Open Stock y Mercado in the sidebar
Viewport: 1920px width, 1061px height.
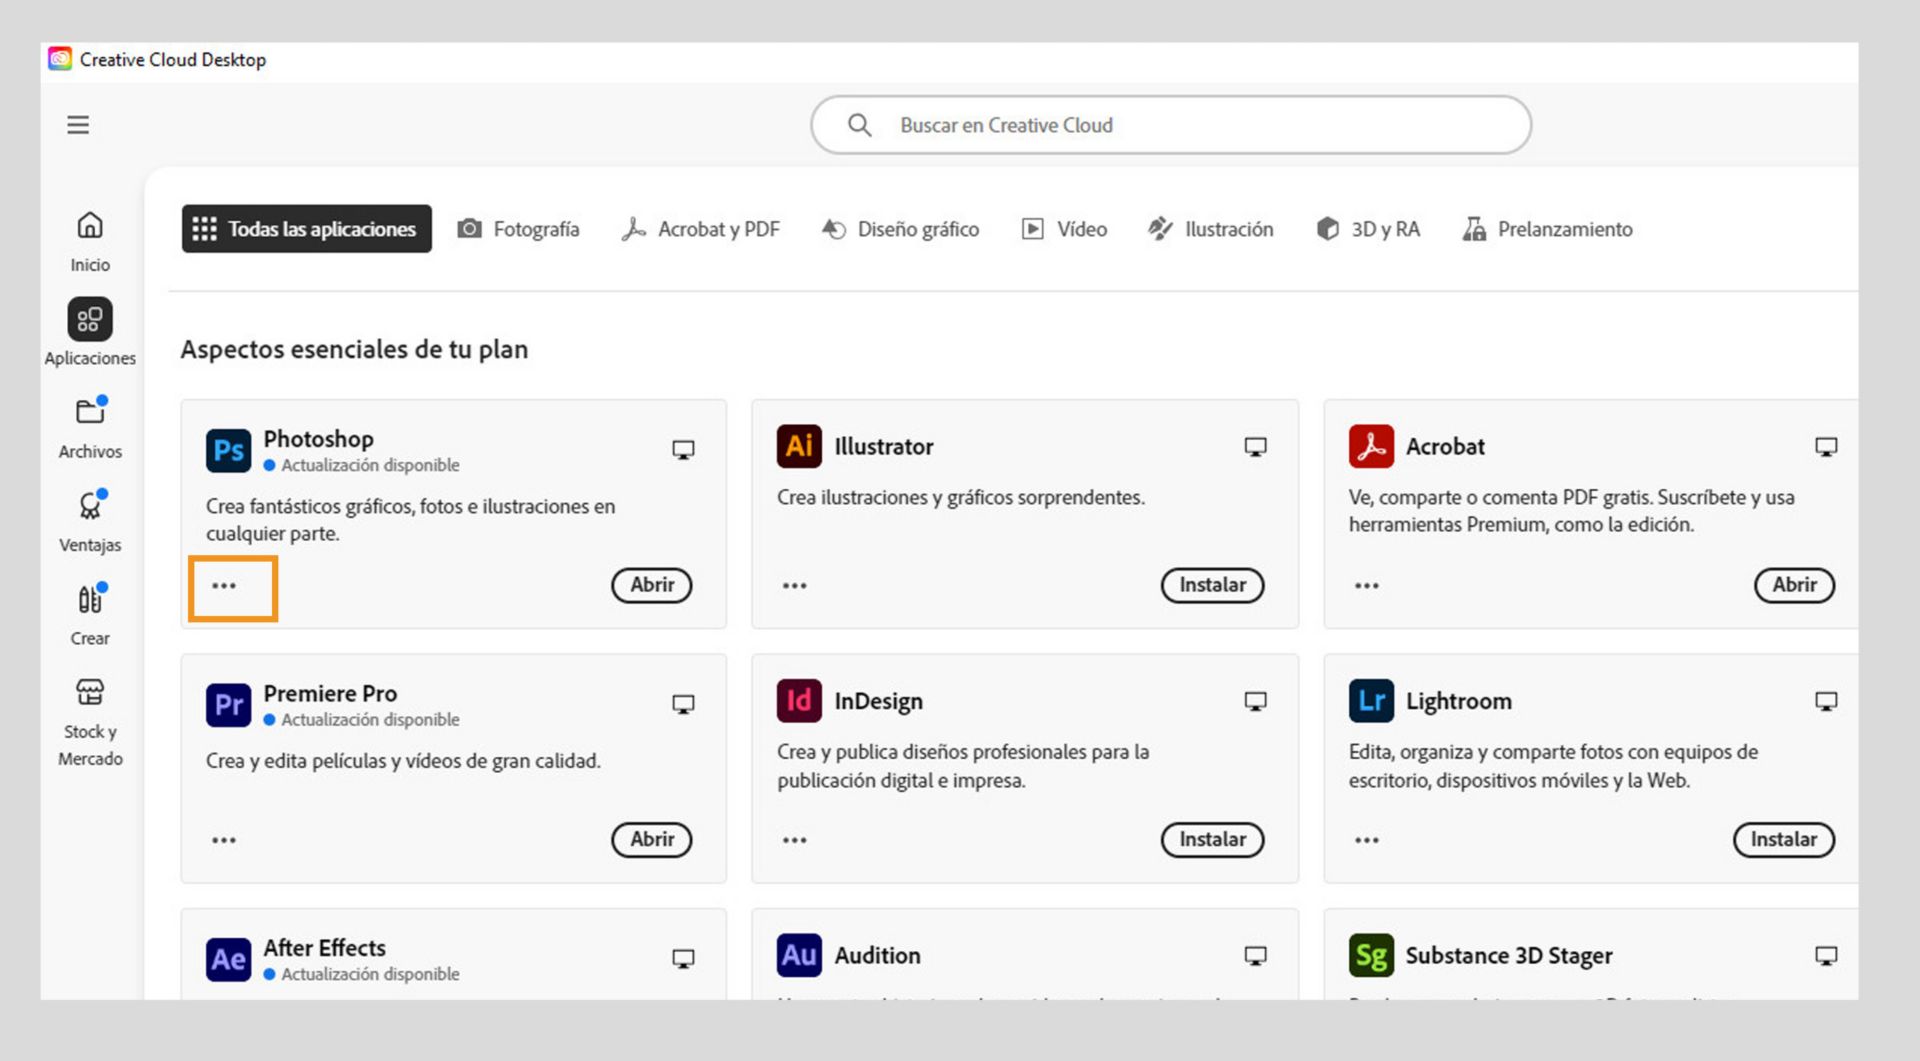coord(90,721)
